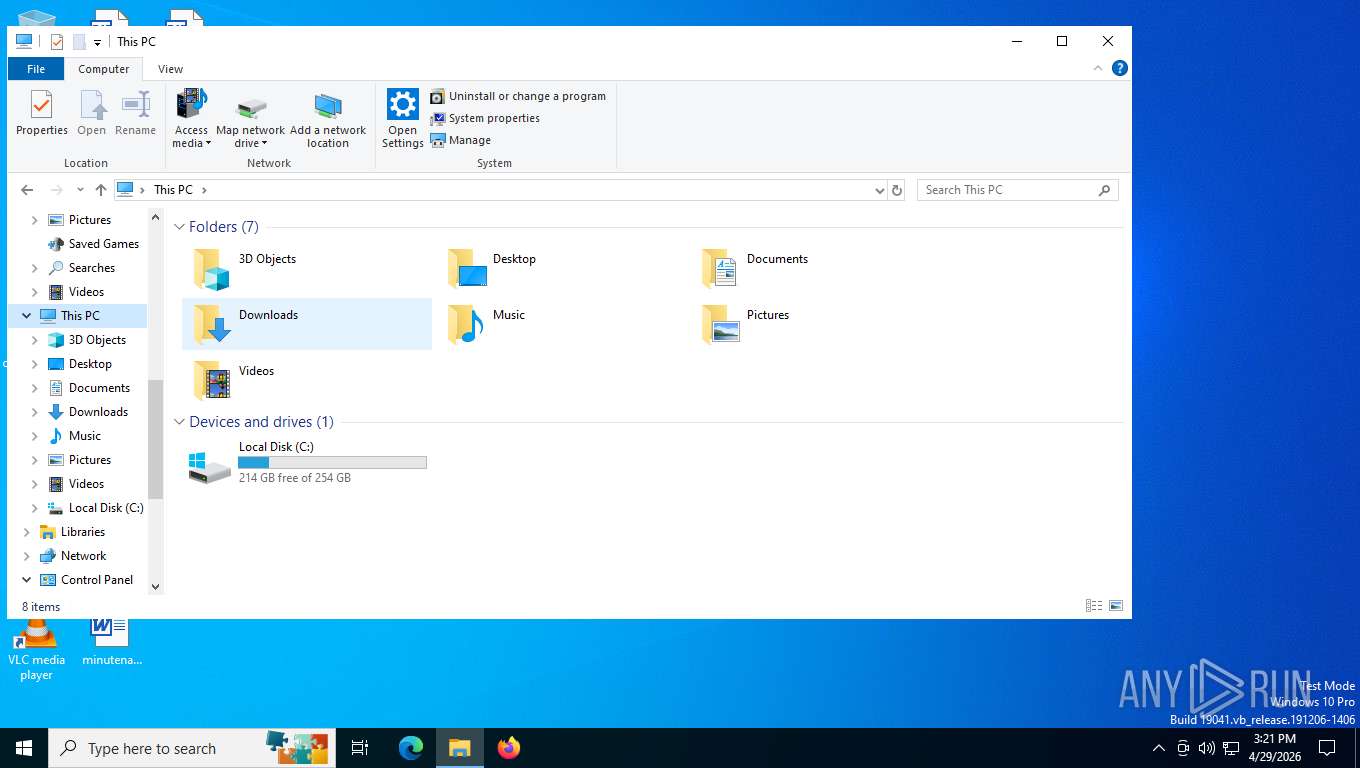Viewport: 1360px width, 768px height.
Task: Open the Windows Start menu
Action: (24, 748)
